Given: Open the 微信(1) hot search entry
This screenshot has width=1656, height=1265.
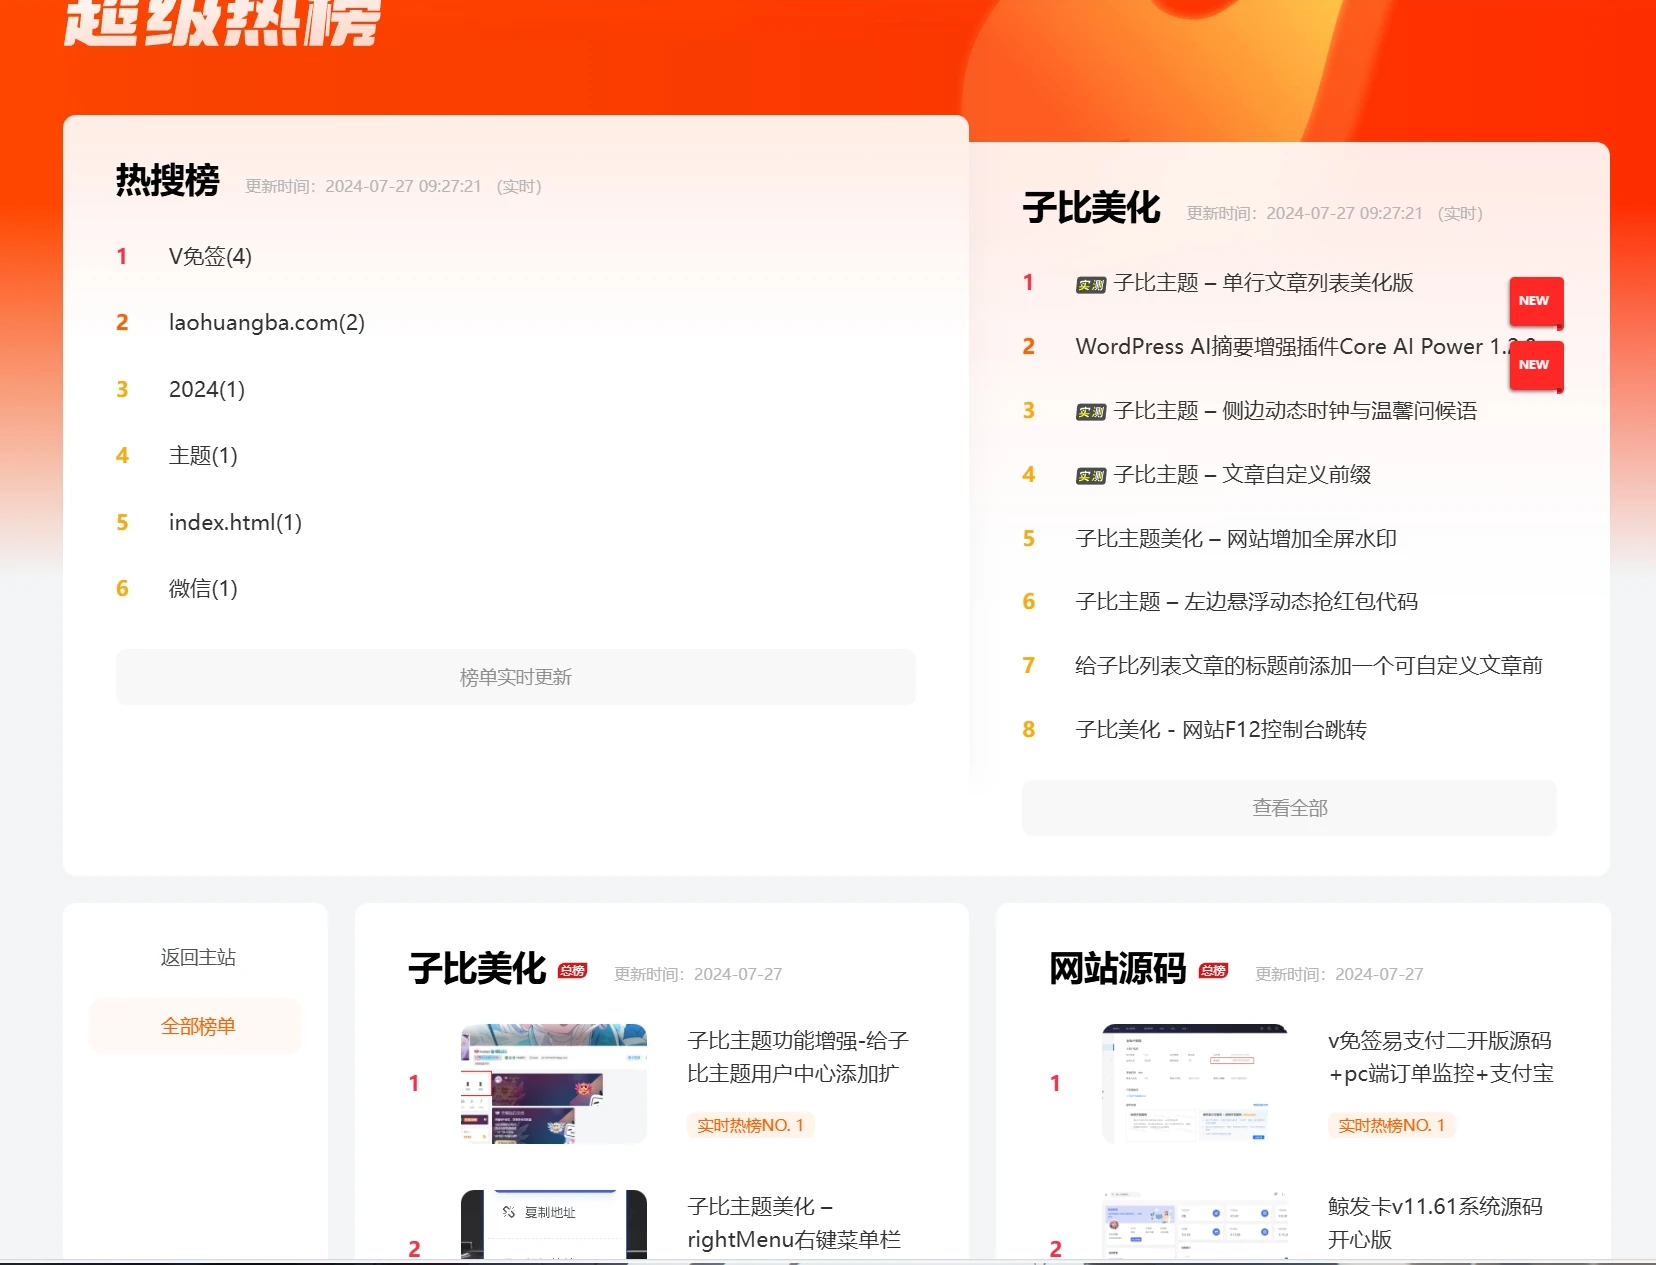Looking at the screenshot, I should coord(203,588).
